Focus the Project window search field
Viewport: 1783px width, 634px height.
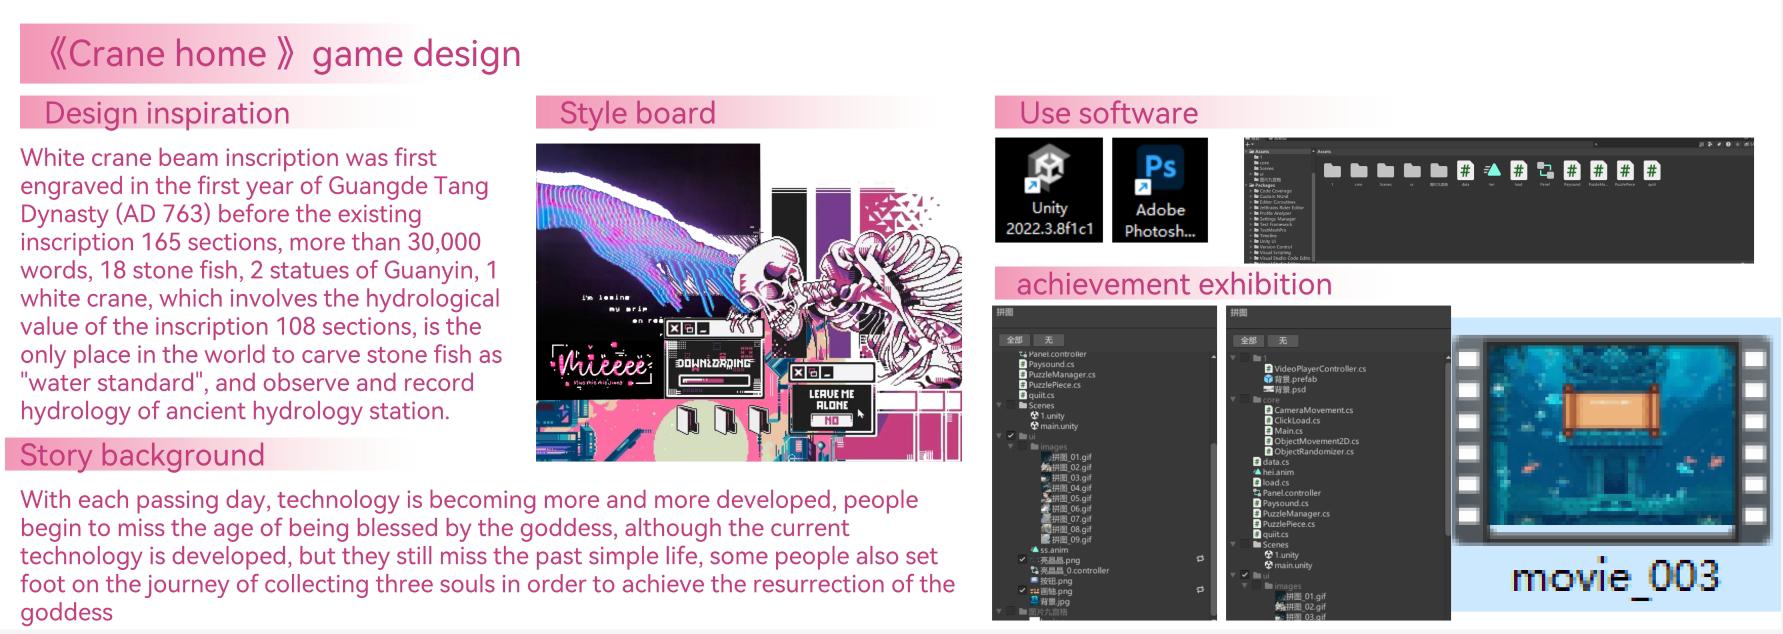tap(1645, 144)
